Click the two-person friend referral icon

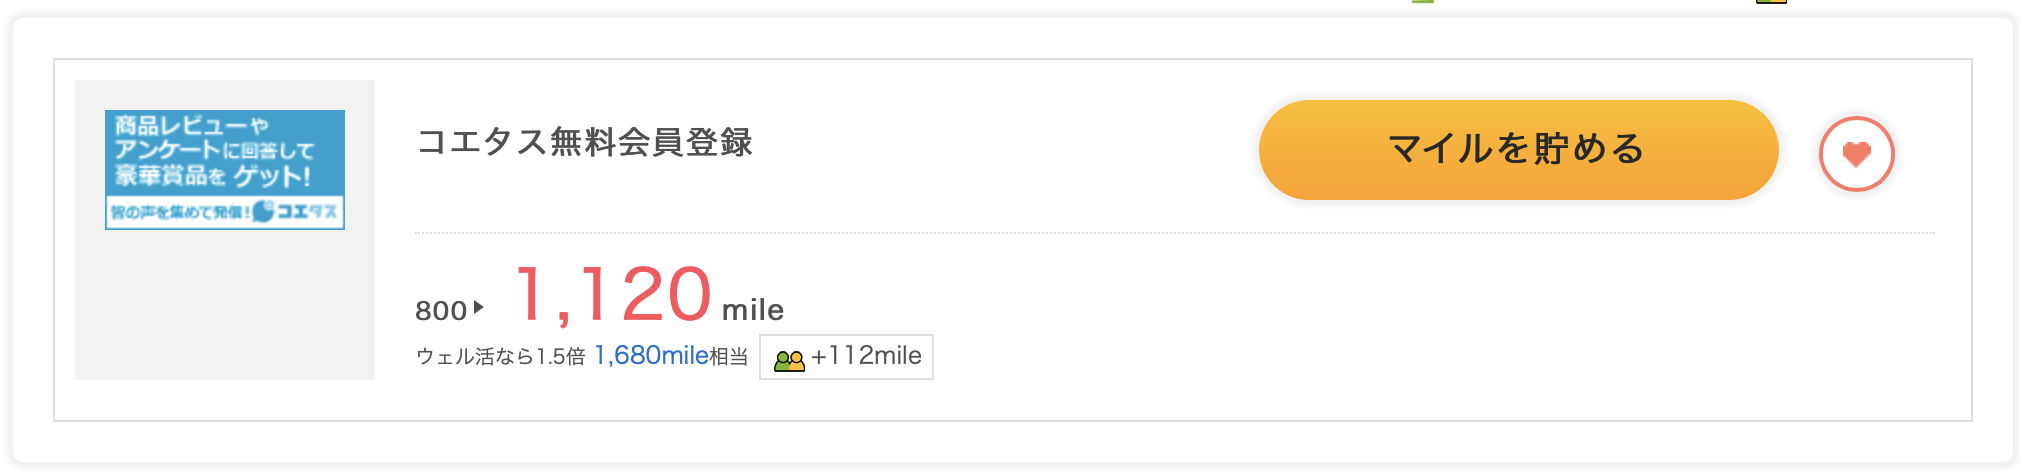[x=789, y=359]
